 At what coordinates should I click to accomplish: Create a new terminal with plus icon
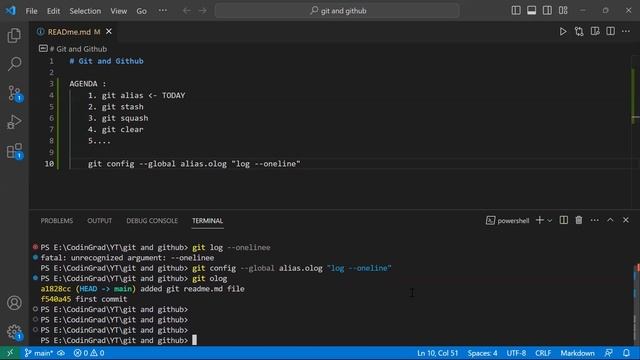(540, 220)
